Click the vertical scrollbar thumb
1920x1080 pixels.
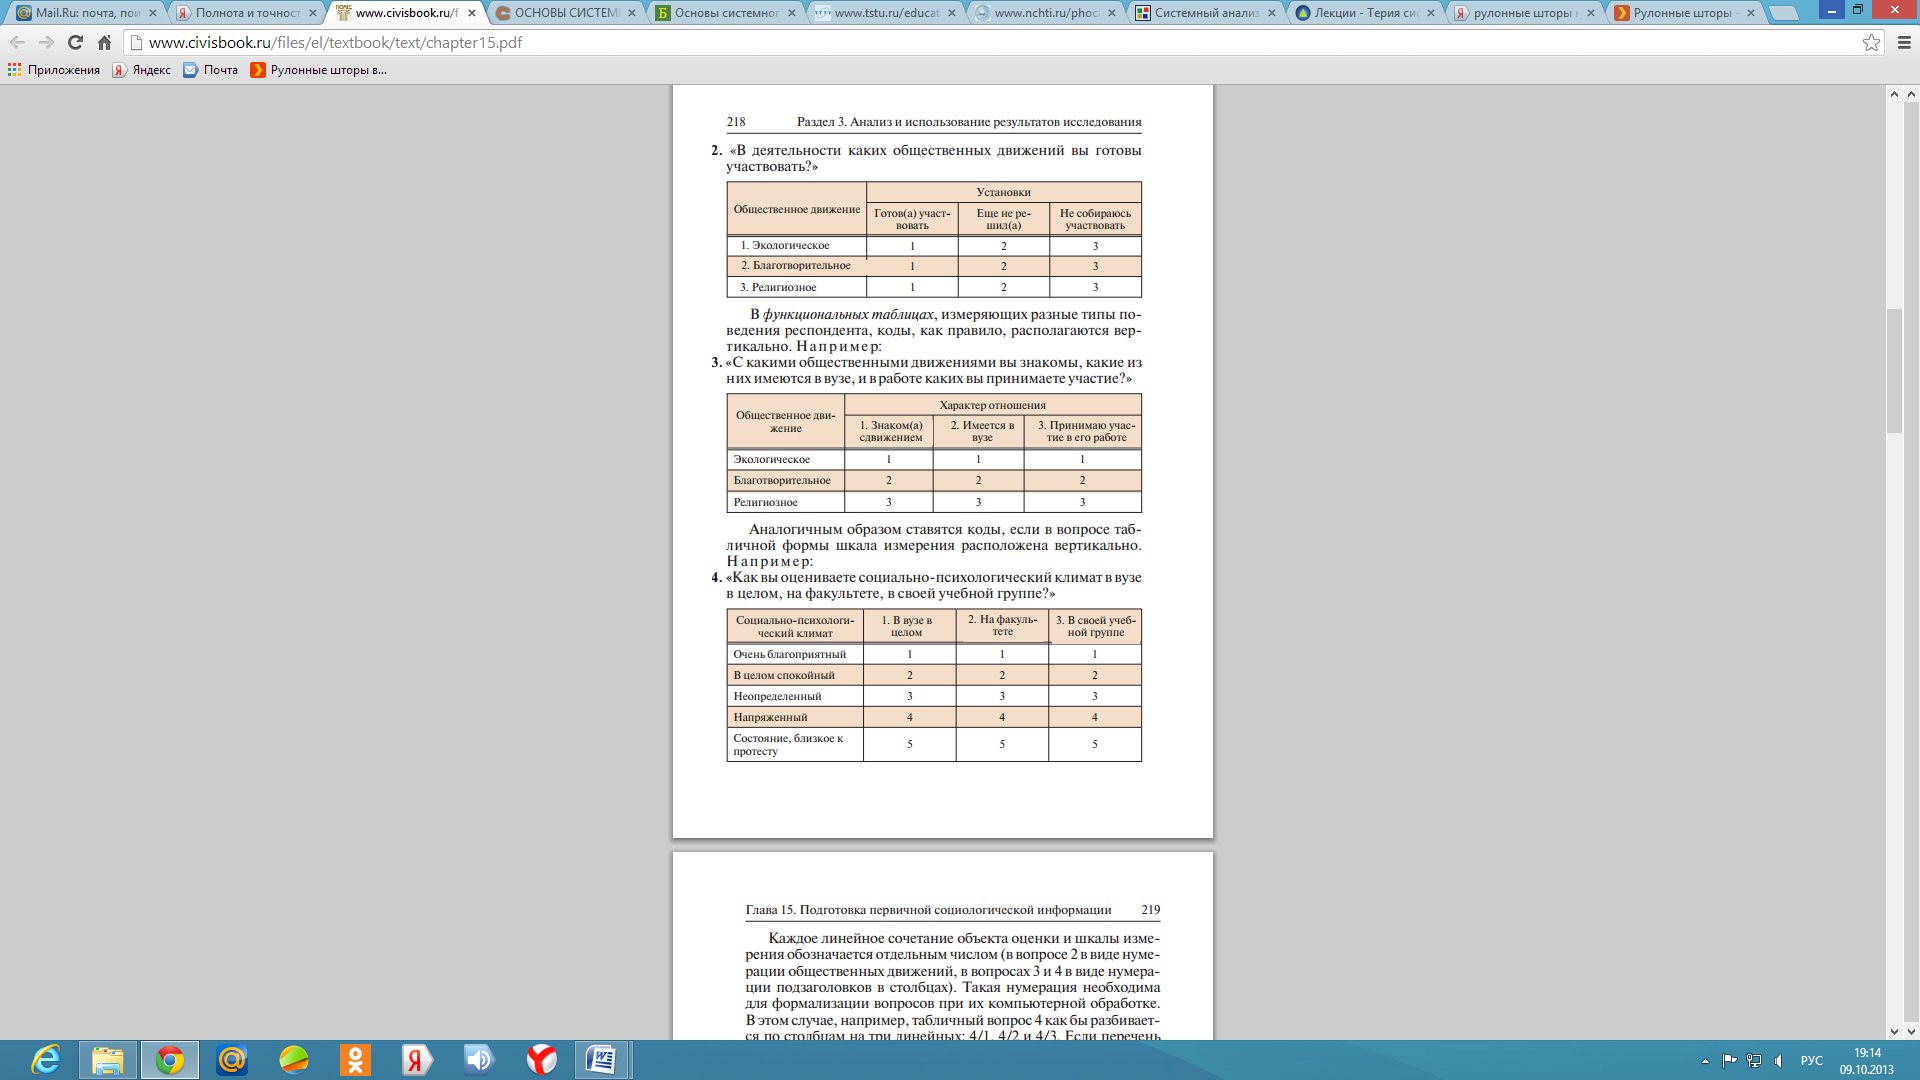(1894, 371)
